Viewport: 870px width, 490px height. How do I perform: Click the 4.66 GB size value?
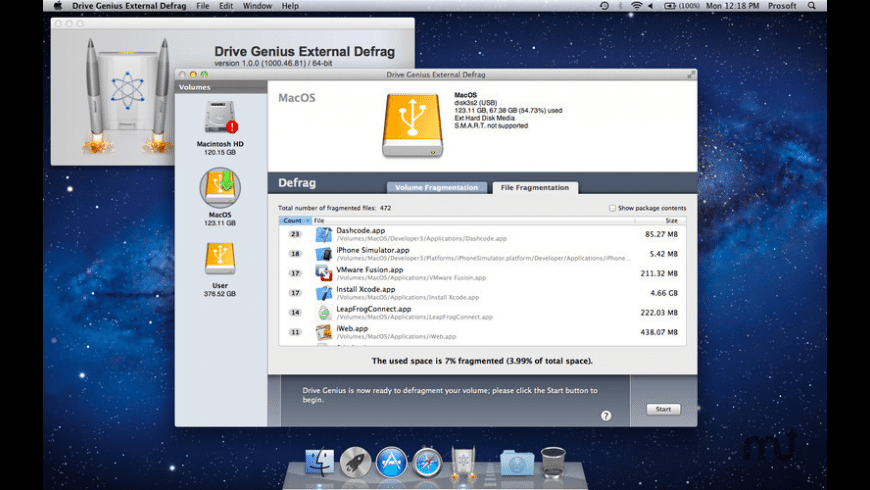[x=664, y=293]
